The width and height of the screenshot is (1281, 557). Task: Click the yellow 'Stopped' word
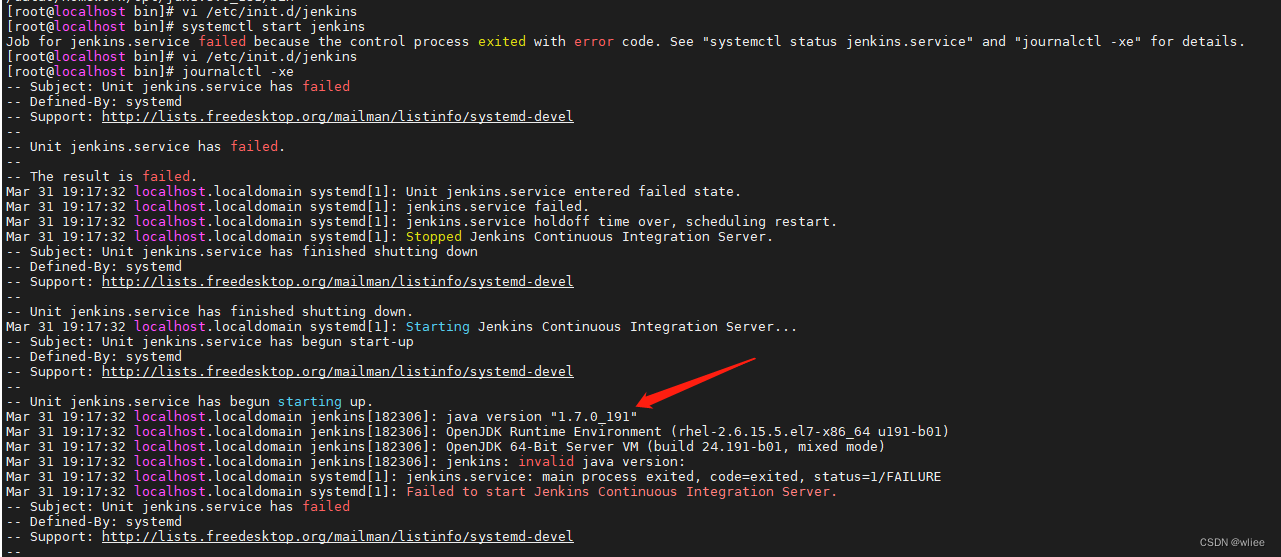[x=434, y=236]
